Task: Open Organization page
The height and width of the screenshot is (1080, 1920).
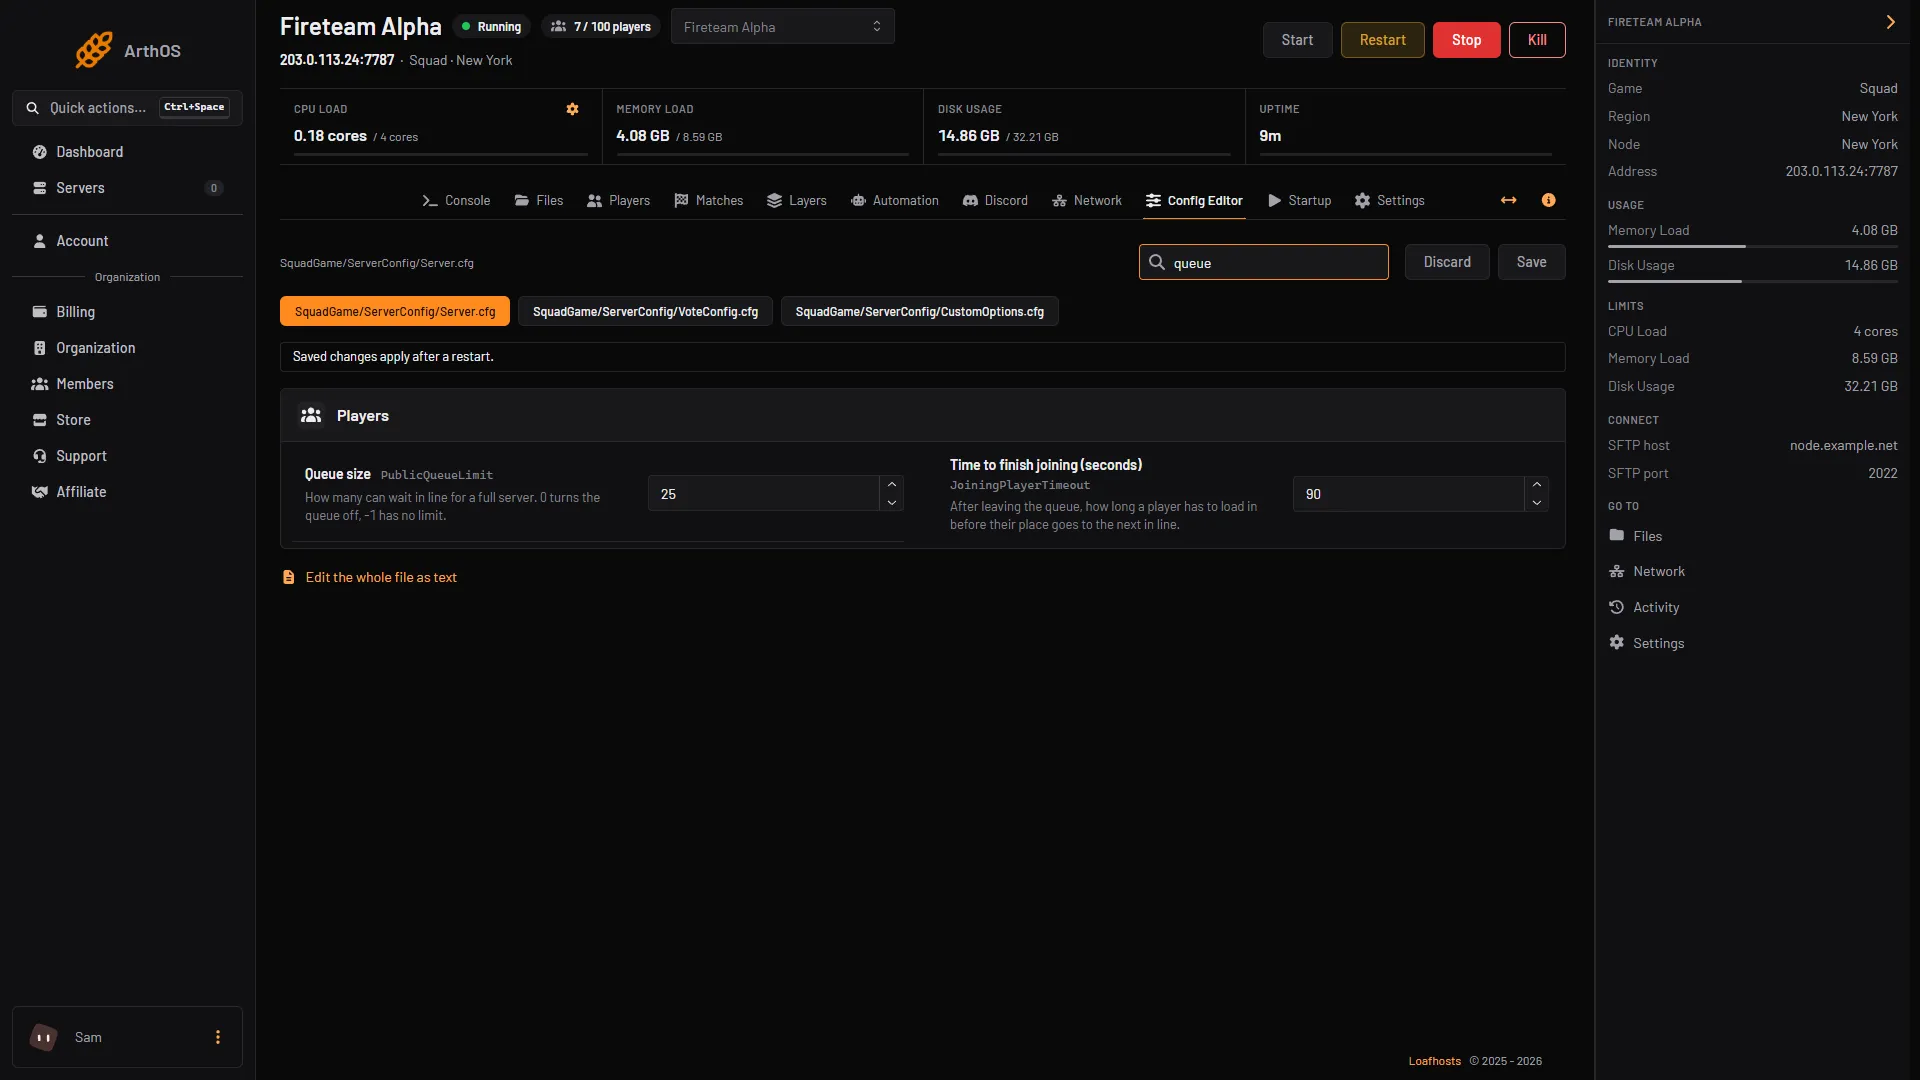Action: pyautogui.click(x=127, y=348)
